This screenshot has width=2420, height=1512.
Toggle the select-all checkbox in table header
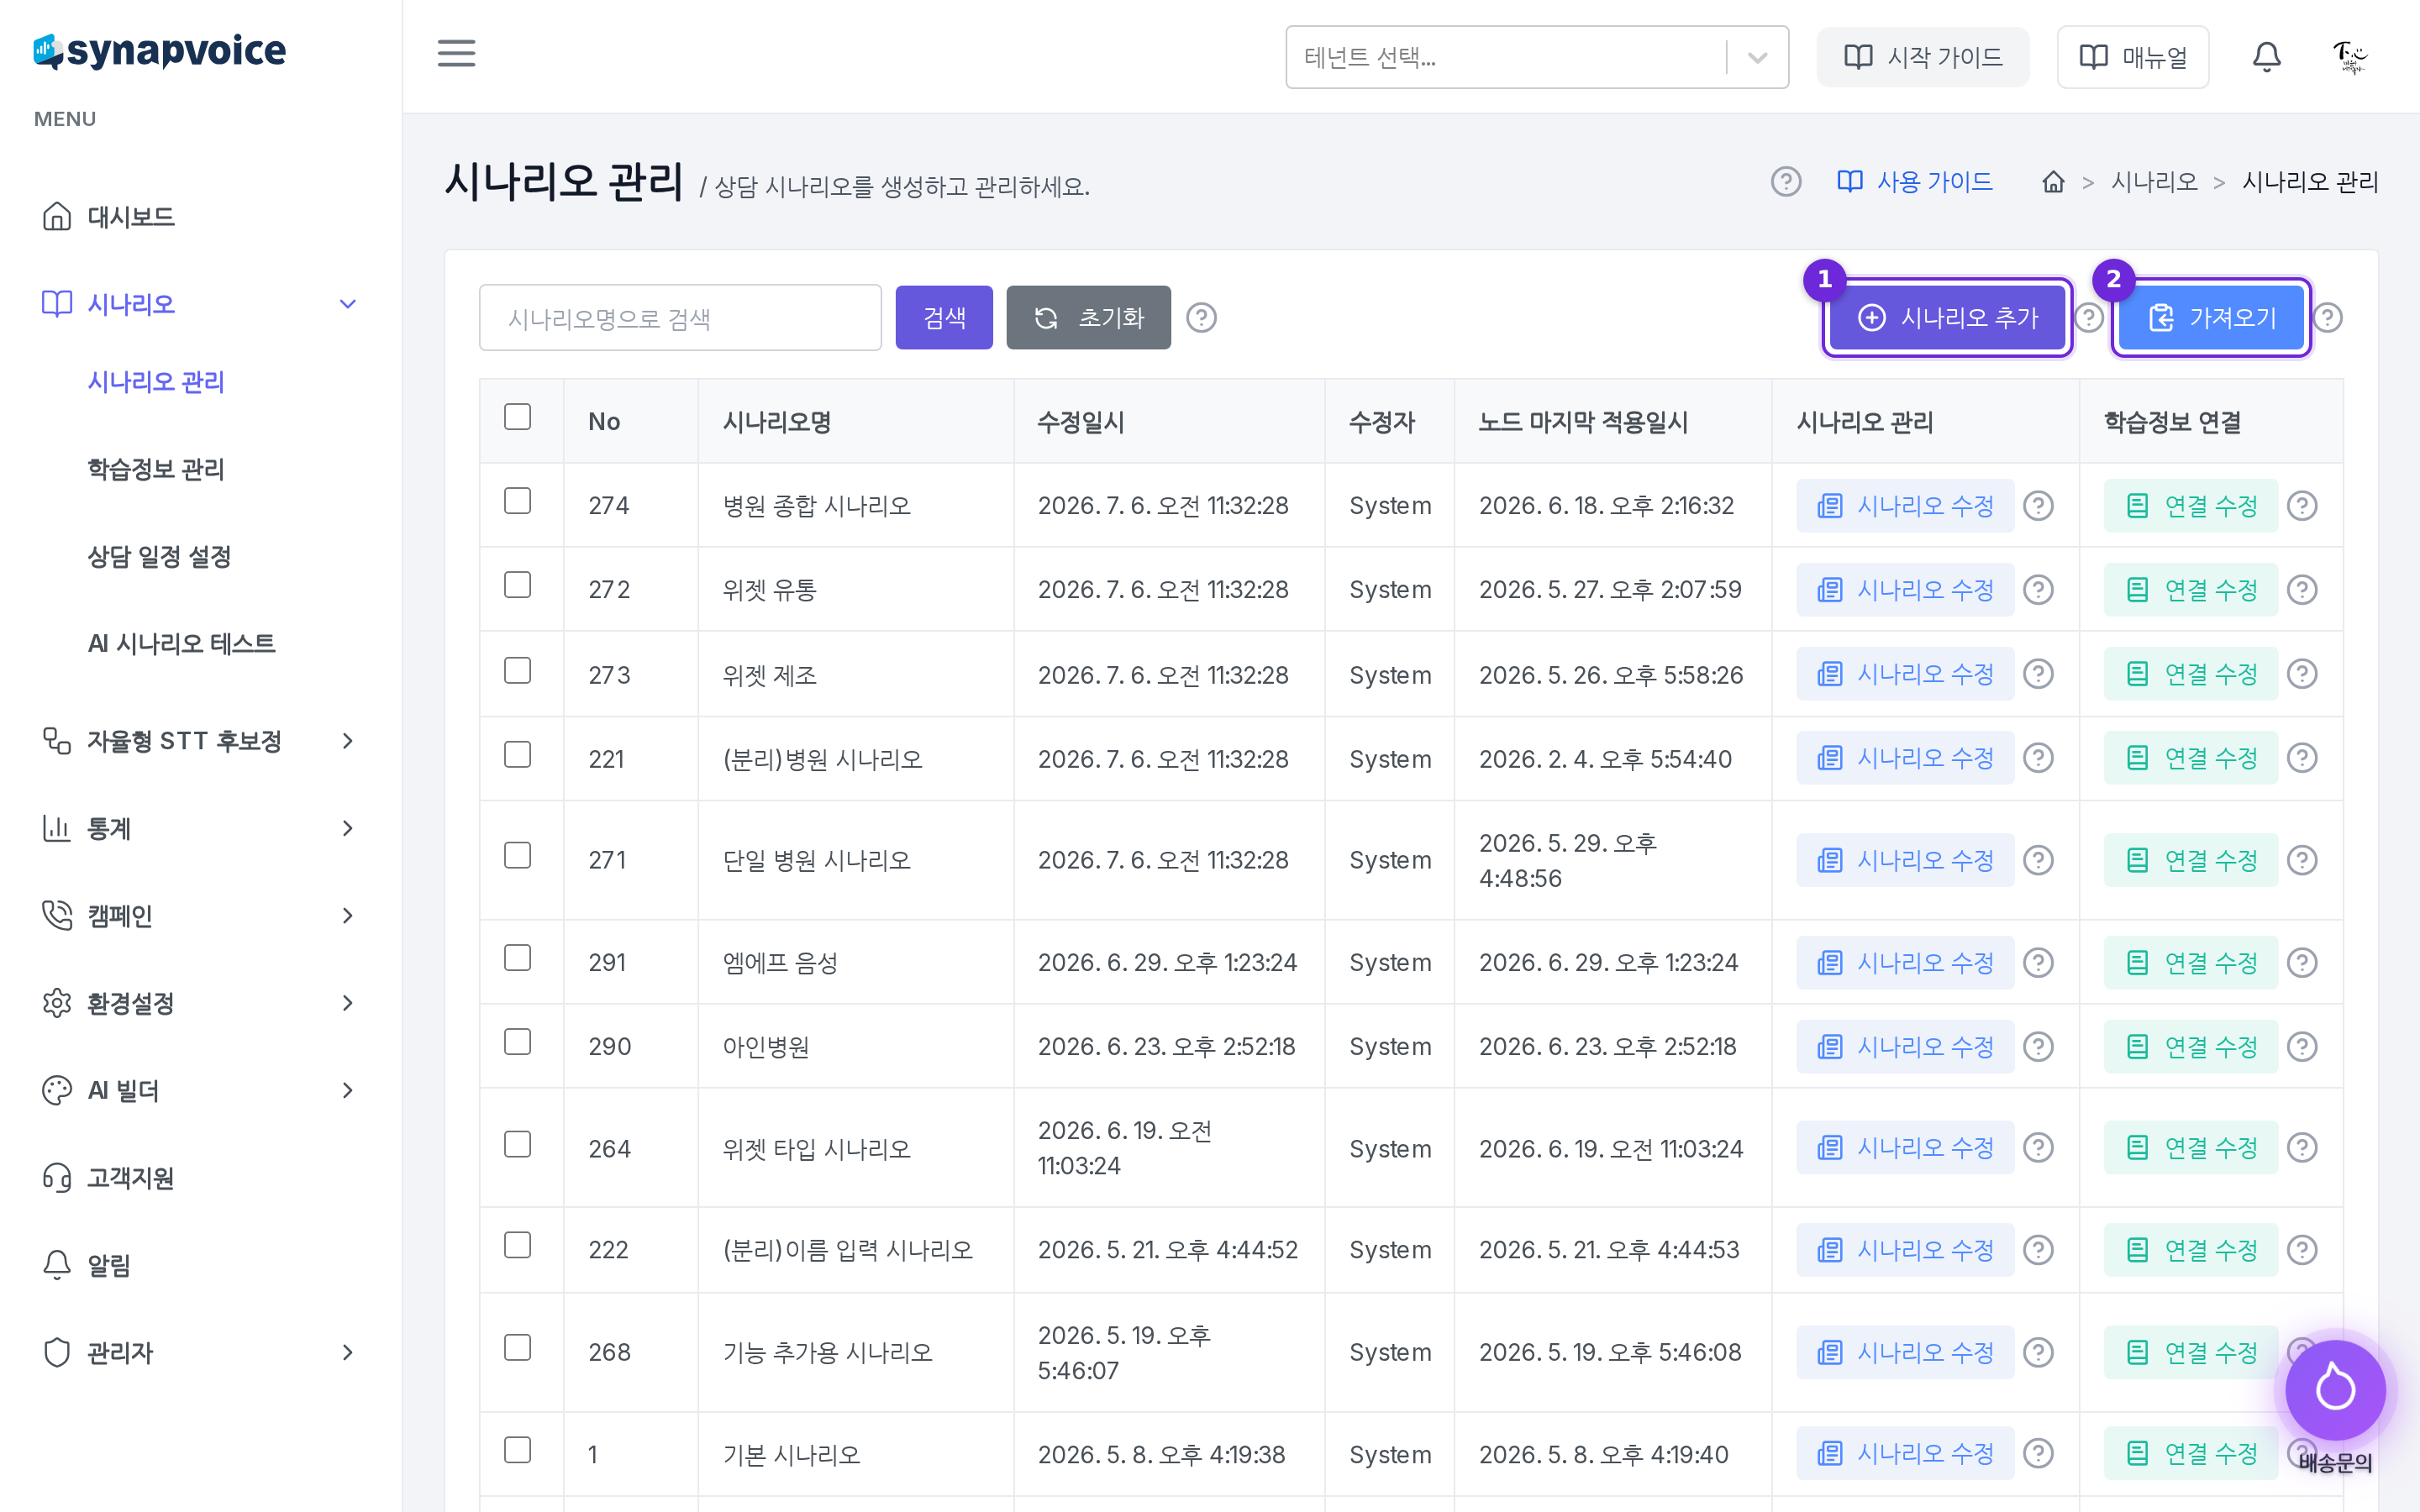517,417
